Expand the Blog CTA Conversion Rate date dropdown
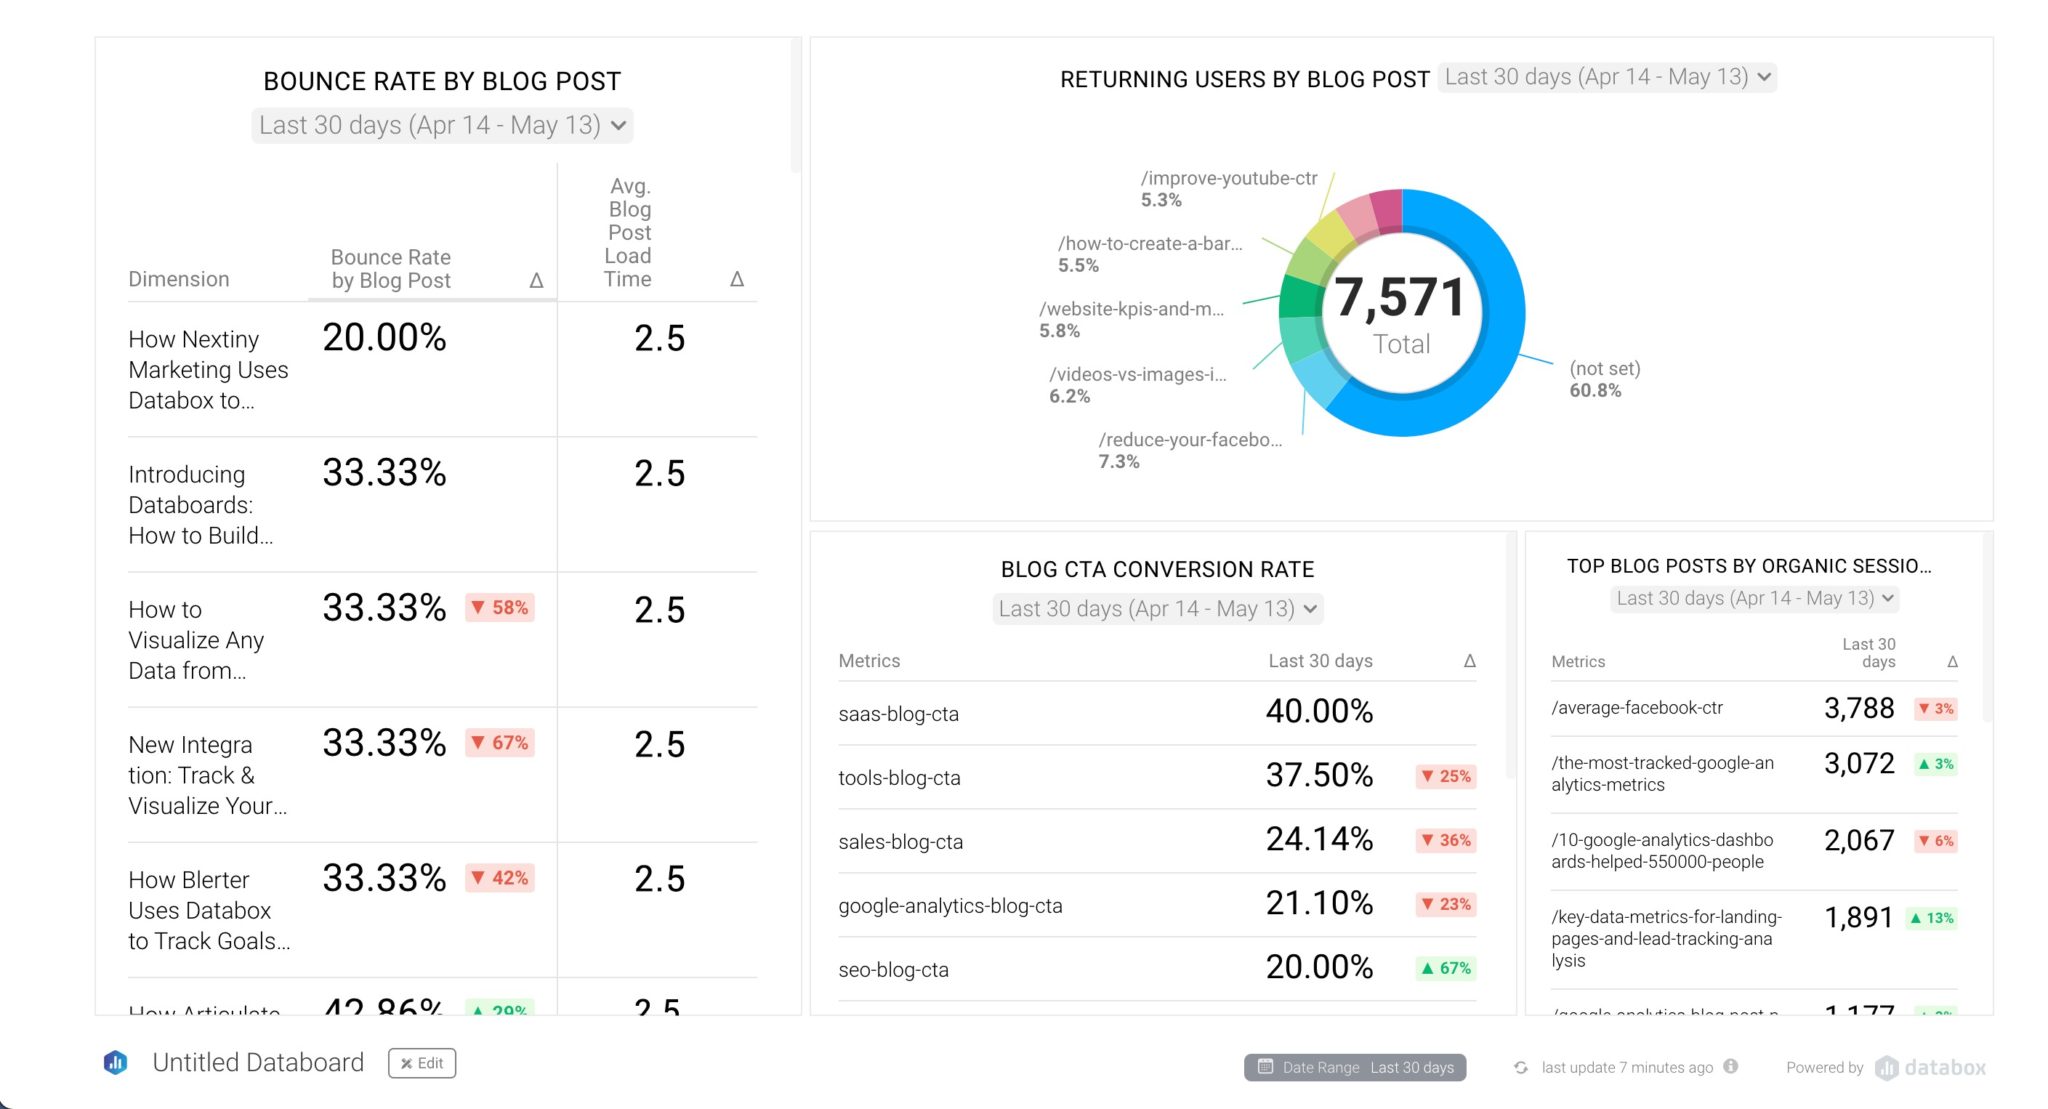This screenshot has height=1109, width=2048. click(1158, 608)
